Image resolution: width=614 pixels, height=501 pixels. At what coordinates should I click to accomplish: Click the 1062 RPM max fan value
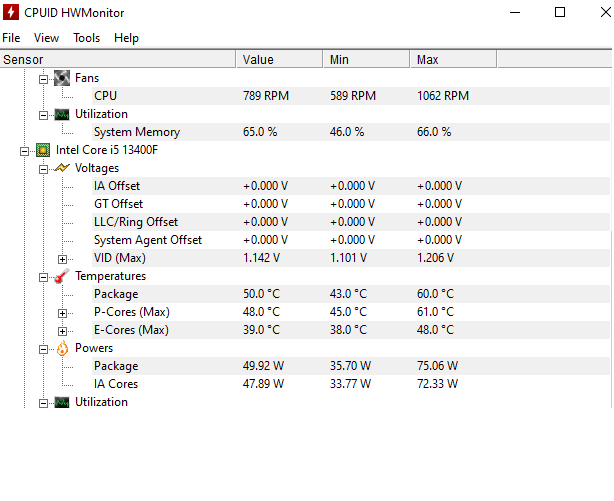443,96
